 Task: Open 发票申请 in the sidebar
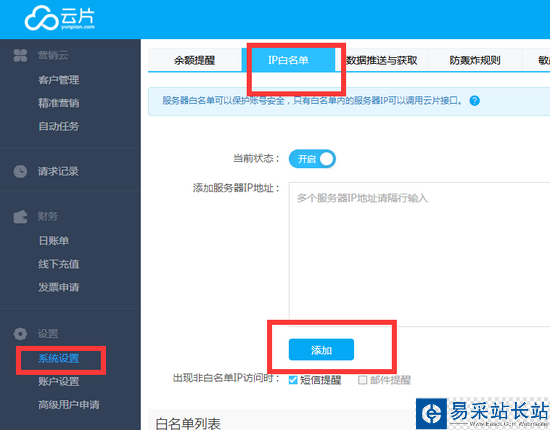coord(59,287)
